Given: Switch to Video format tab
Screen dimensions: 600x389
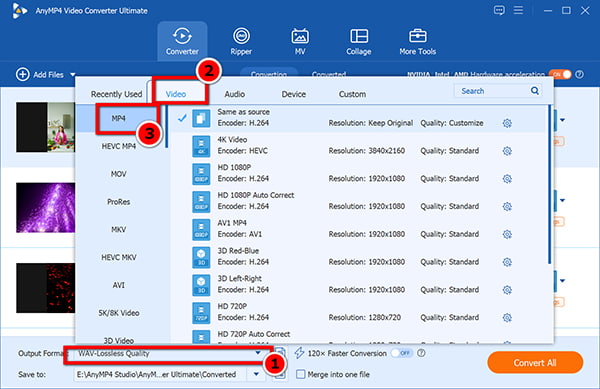Looking at the screenshot, I should (x=176, y=94).
